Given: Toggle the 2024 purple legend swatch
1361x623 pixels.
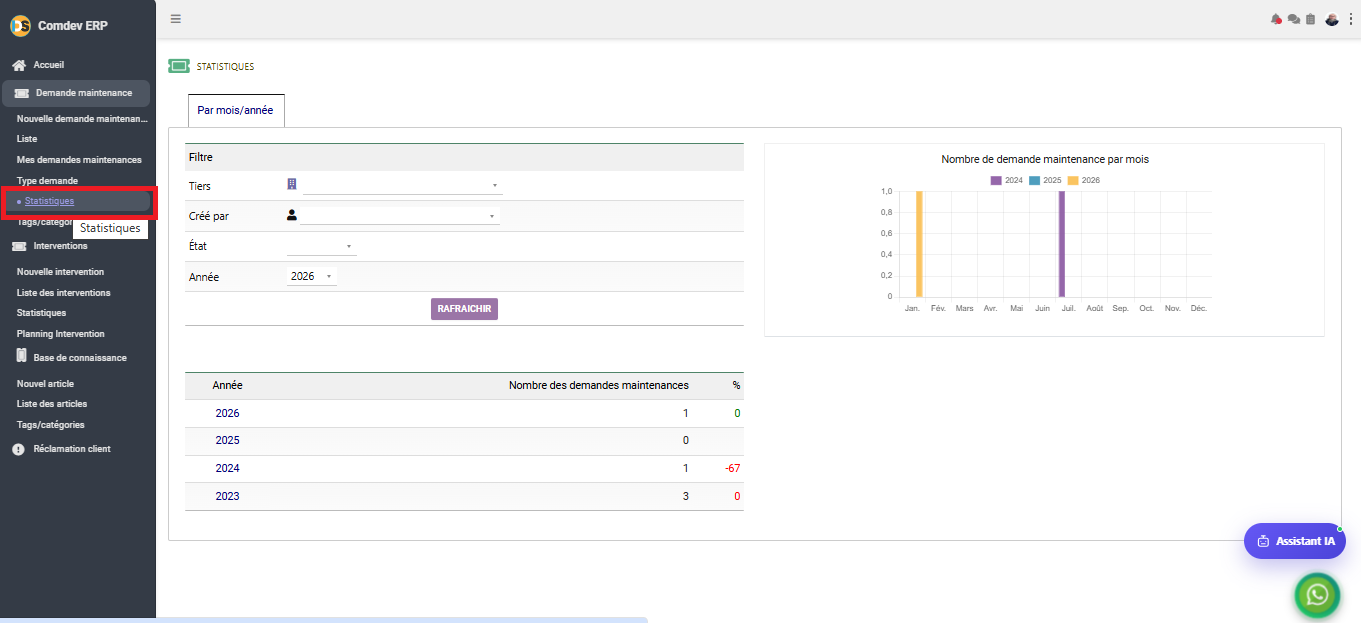Looking at the screenshot, I should coord(996,180).
